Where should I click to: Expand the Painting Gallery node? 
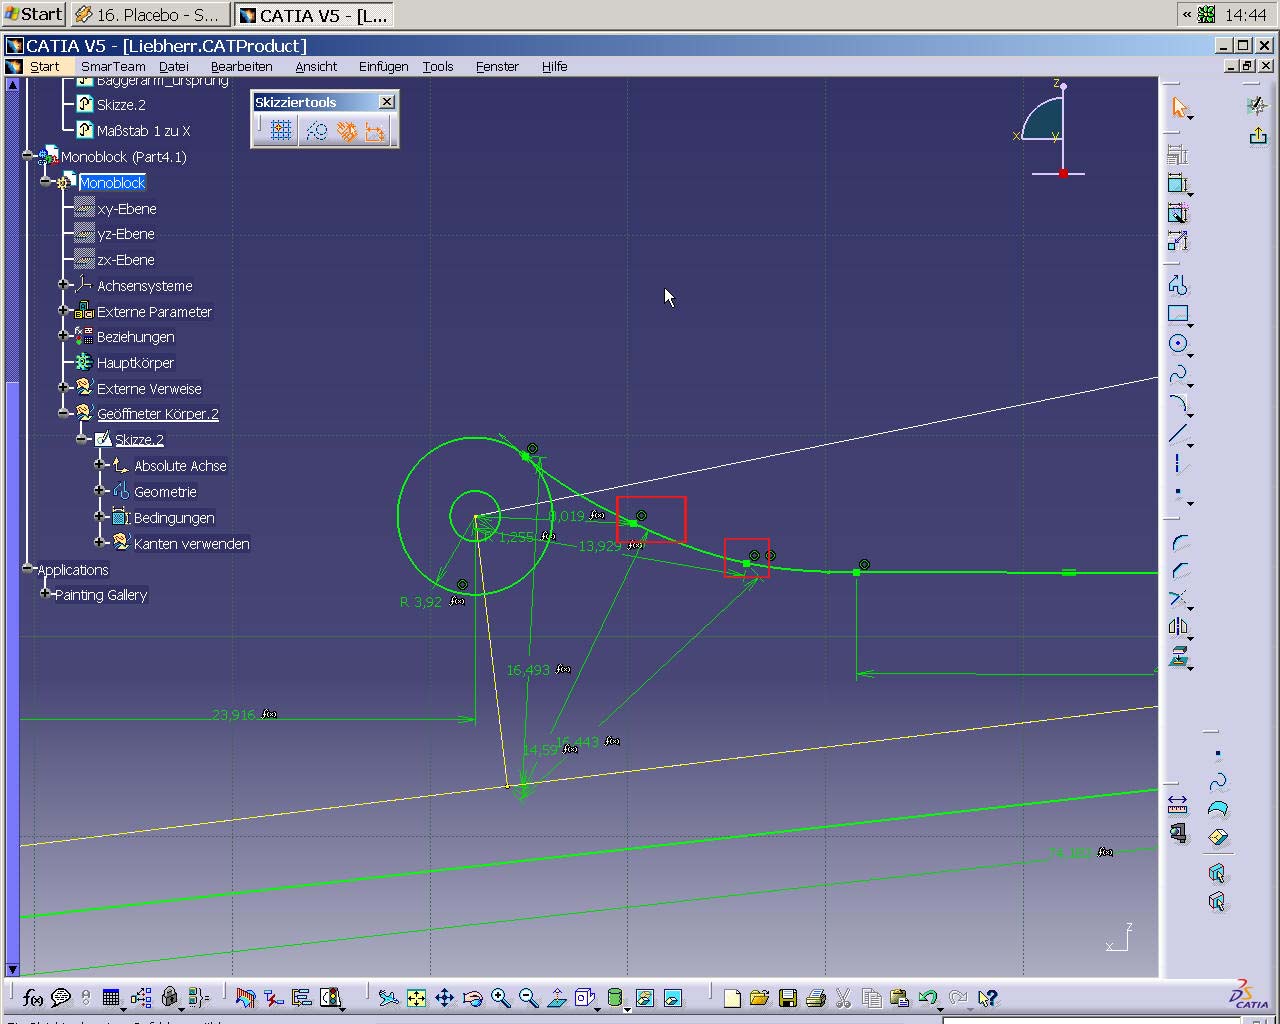pos(45,593)
